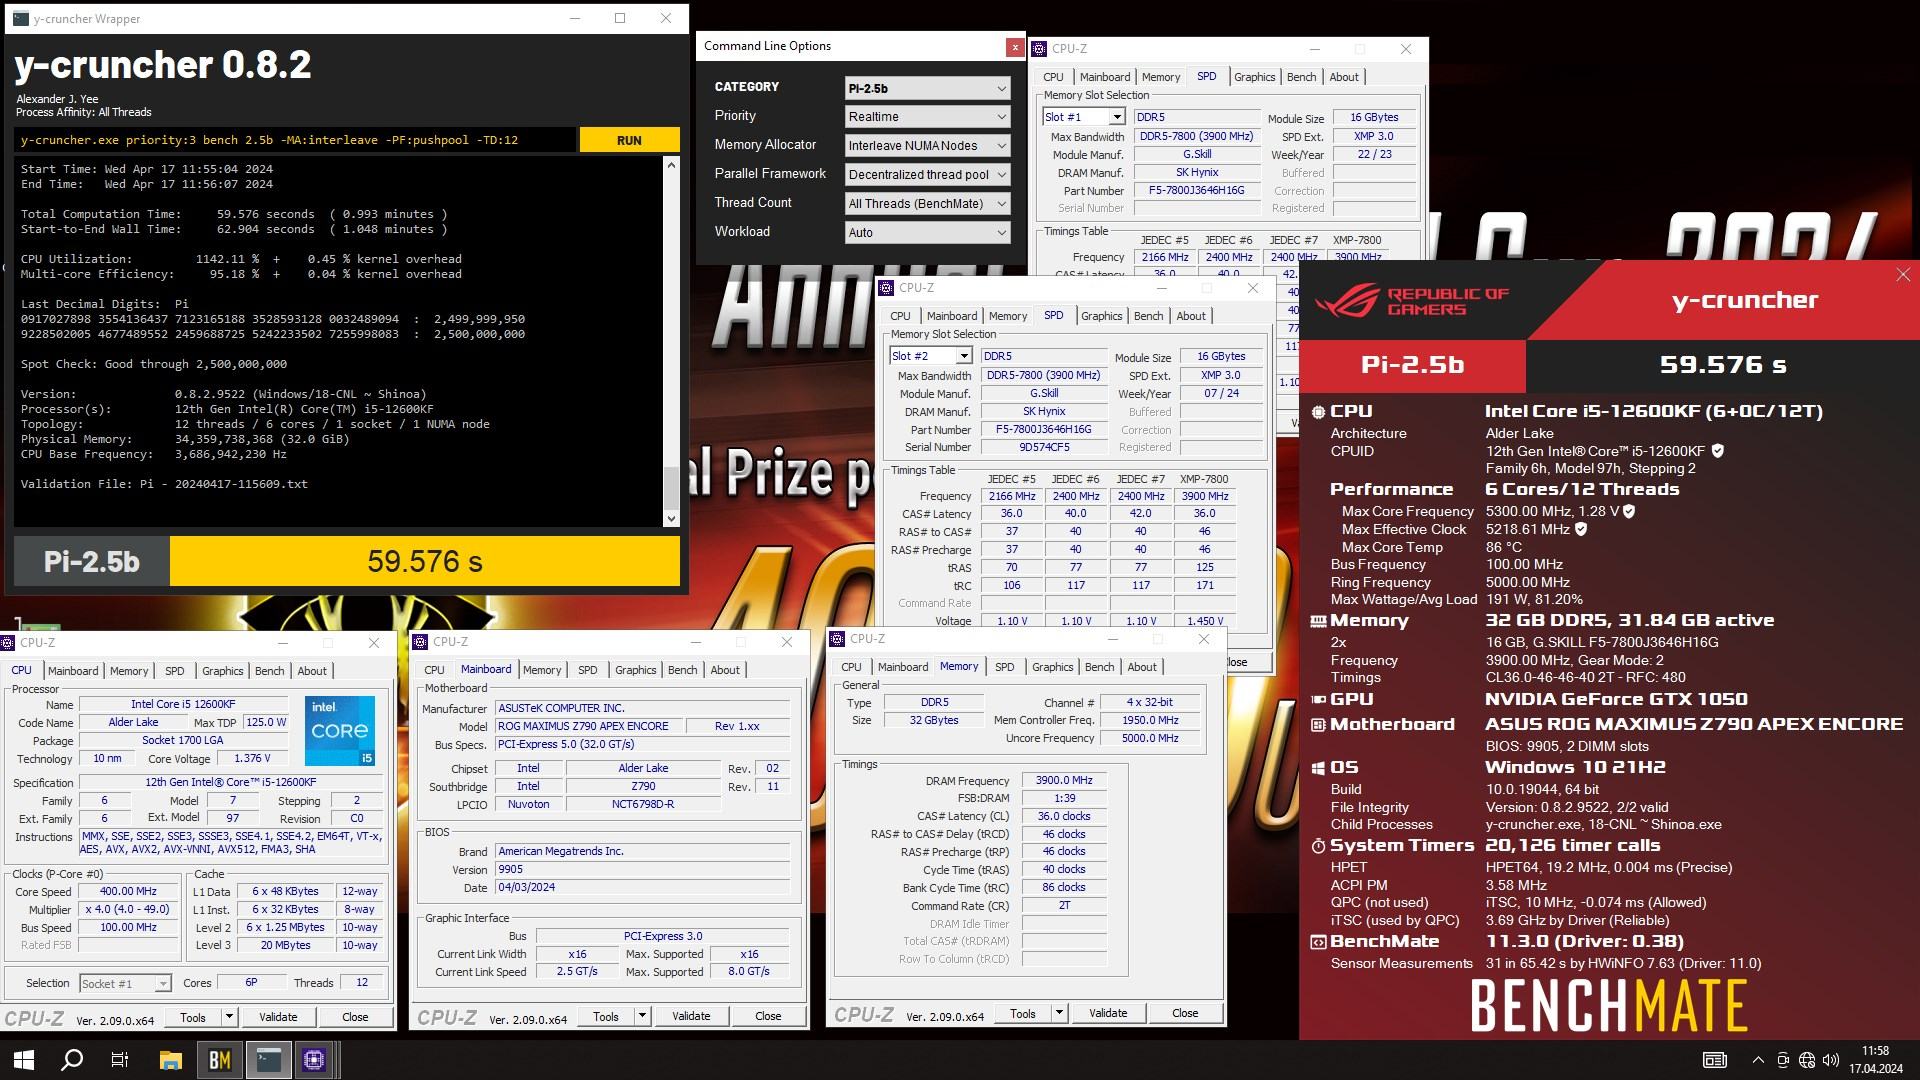The image size is (1920, 1080).
Task: Click the Part Number field in Slot #2
Action: tap(1044, 430)
